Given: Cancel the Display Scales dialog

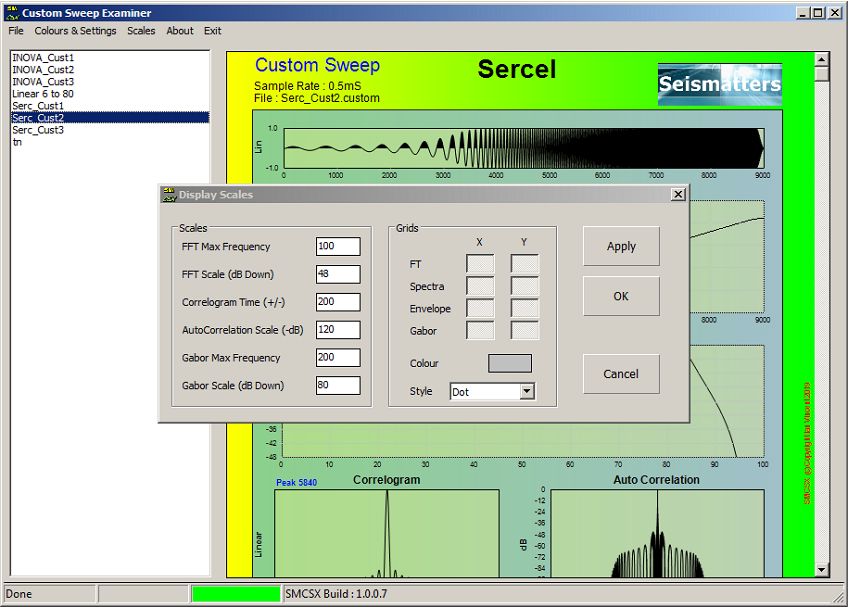Looking at the screenshot, I should pyautogui.click(x=621, y=374).
